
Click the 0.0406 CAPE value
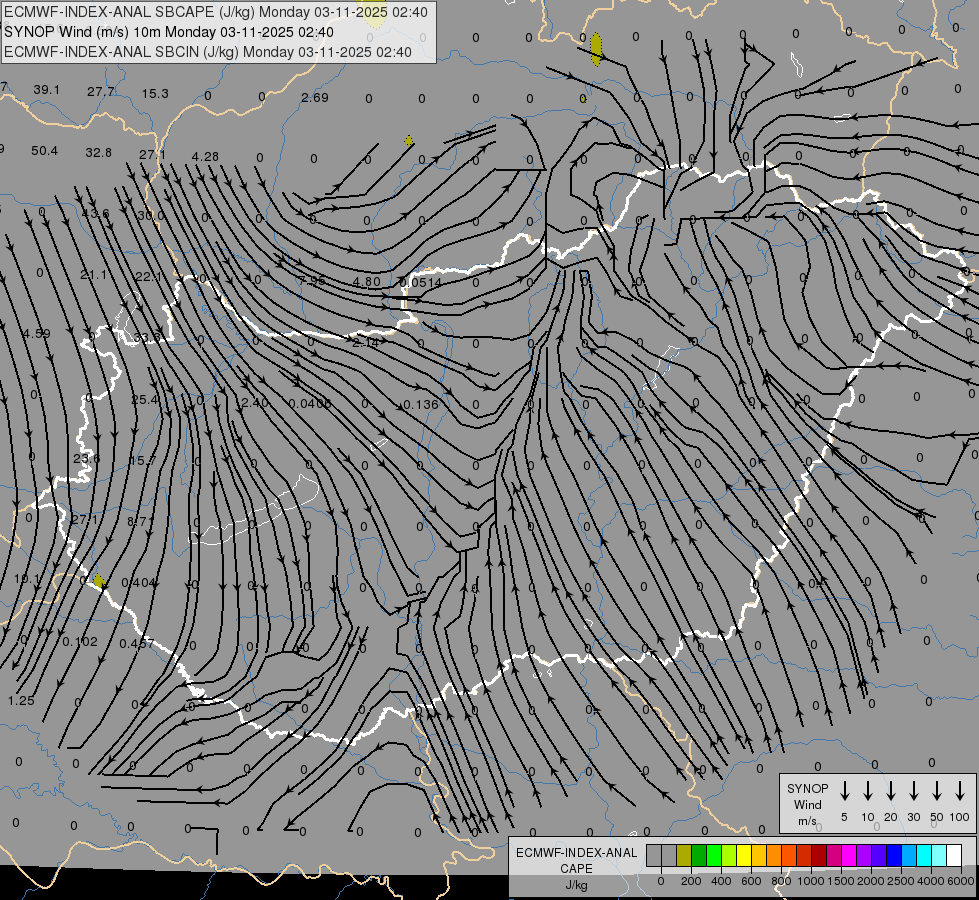pos(310,403)
